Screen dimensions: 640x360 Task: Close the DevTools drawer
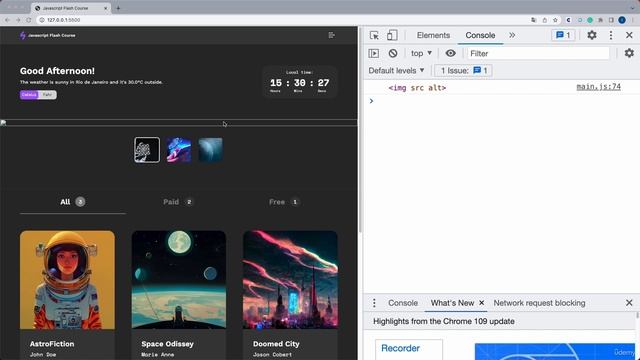(x=629, y=303)
